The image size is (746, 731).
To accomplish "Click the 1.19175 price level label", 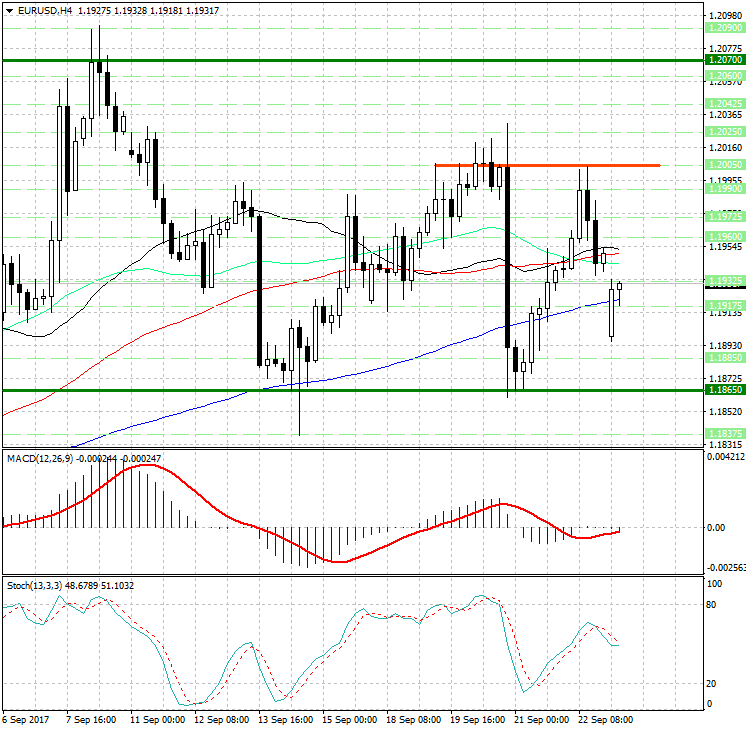I will 725,306.
